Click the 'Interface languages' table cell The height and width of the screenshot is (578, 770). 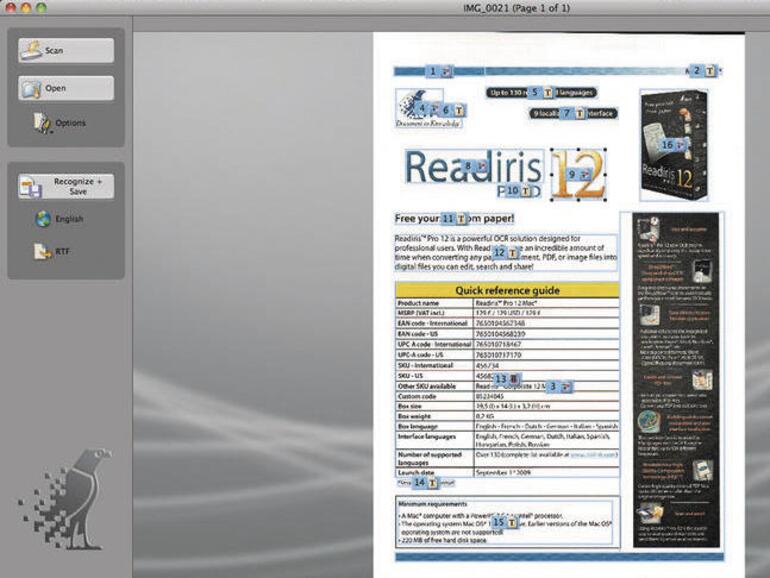tap(434, 440)
